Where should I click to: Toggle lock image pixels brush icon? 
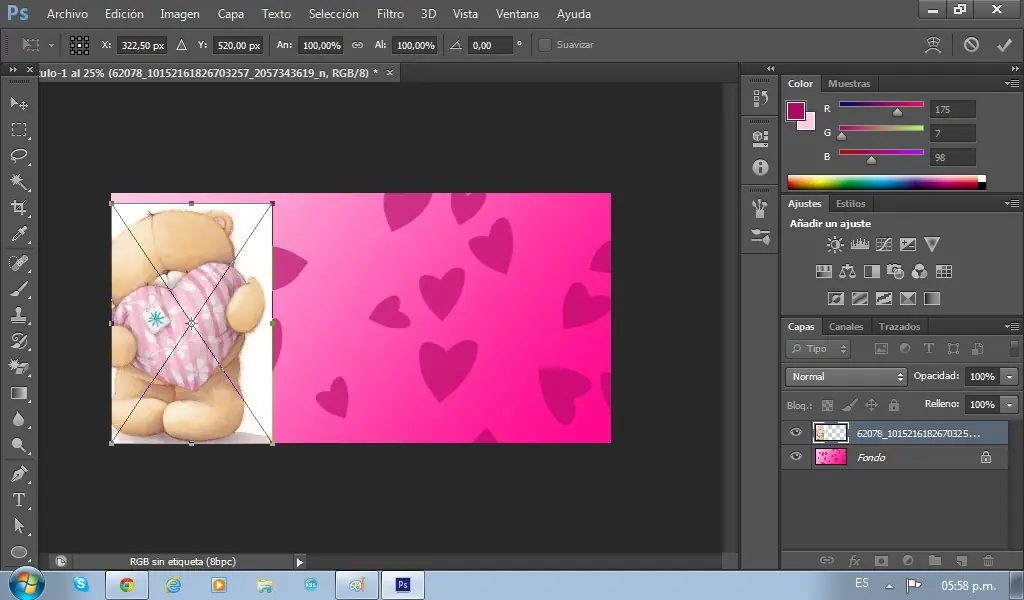pos(850,405)
